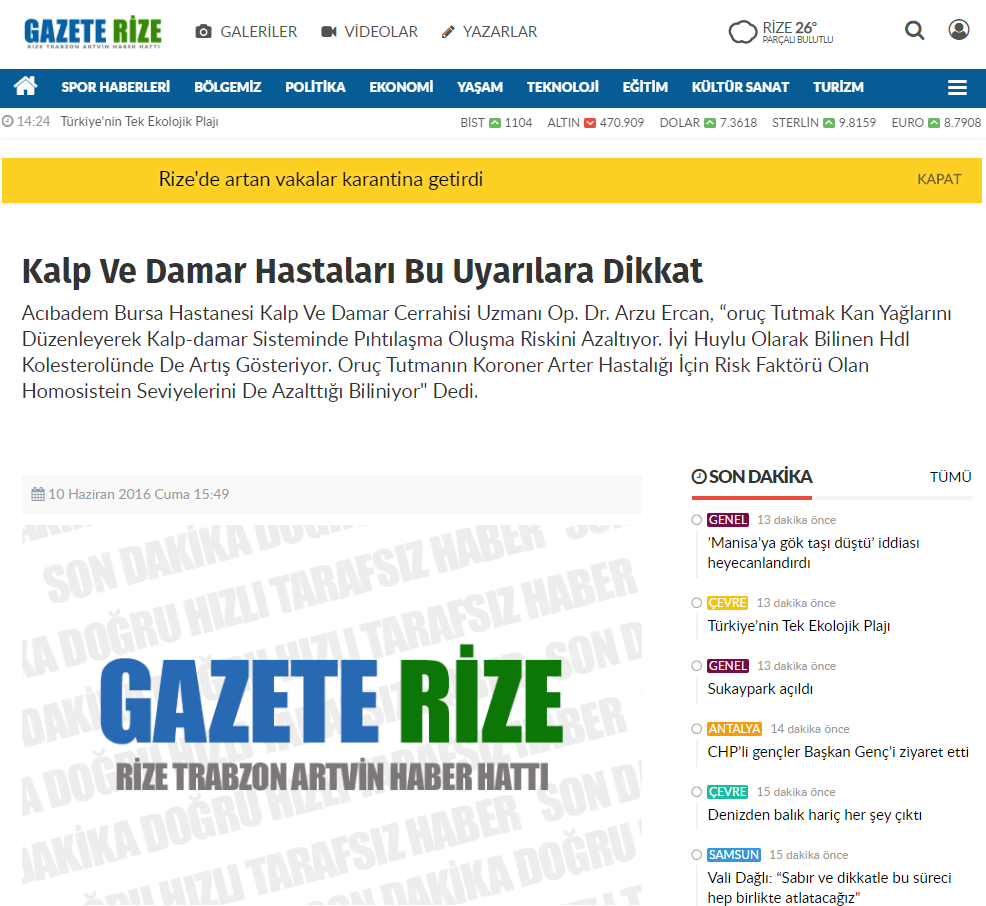The height and width of the screenshot is (906, 986).
Task: Open Spor Haberleri menu
Action: pos(116,87)
